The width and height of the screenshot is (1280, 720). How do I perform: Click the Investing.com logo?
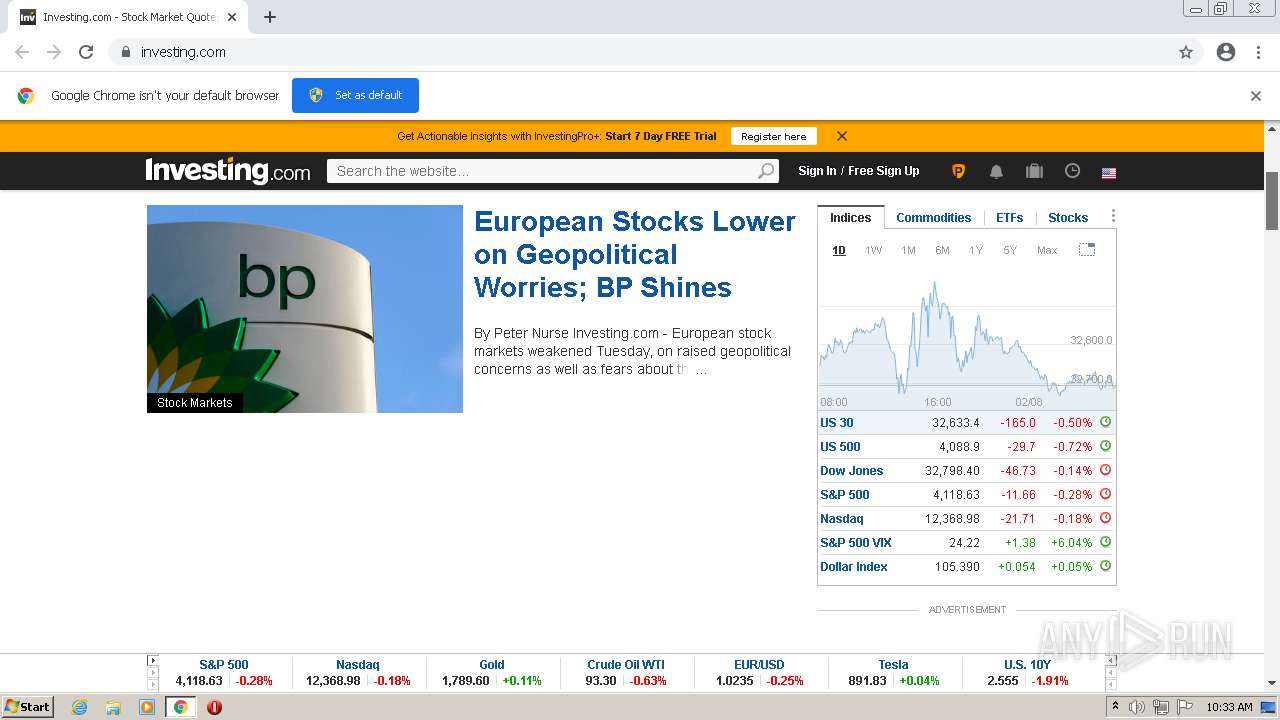click(228, 171)
